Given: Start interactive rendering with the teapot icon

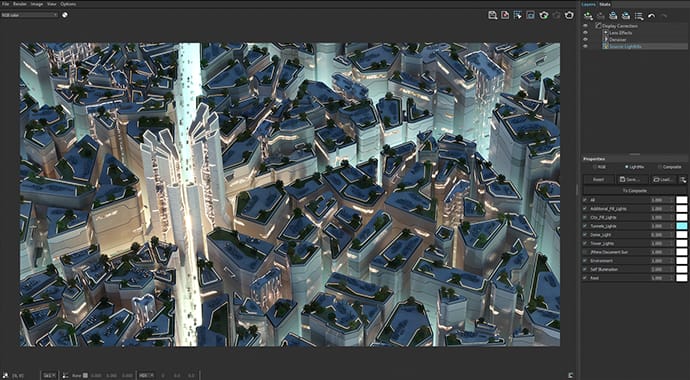Looking at the screenshot, I should (x=544, y=15).
